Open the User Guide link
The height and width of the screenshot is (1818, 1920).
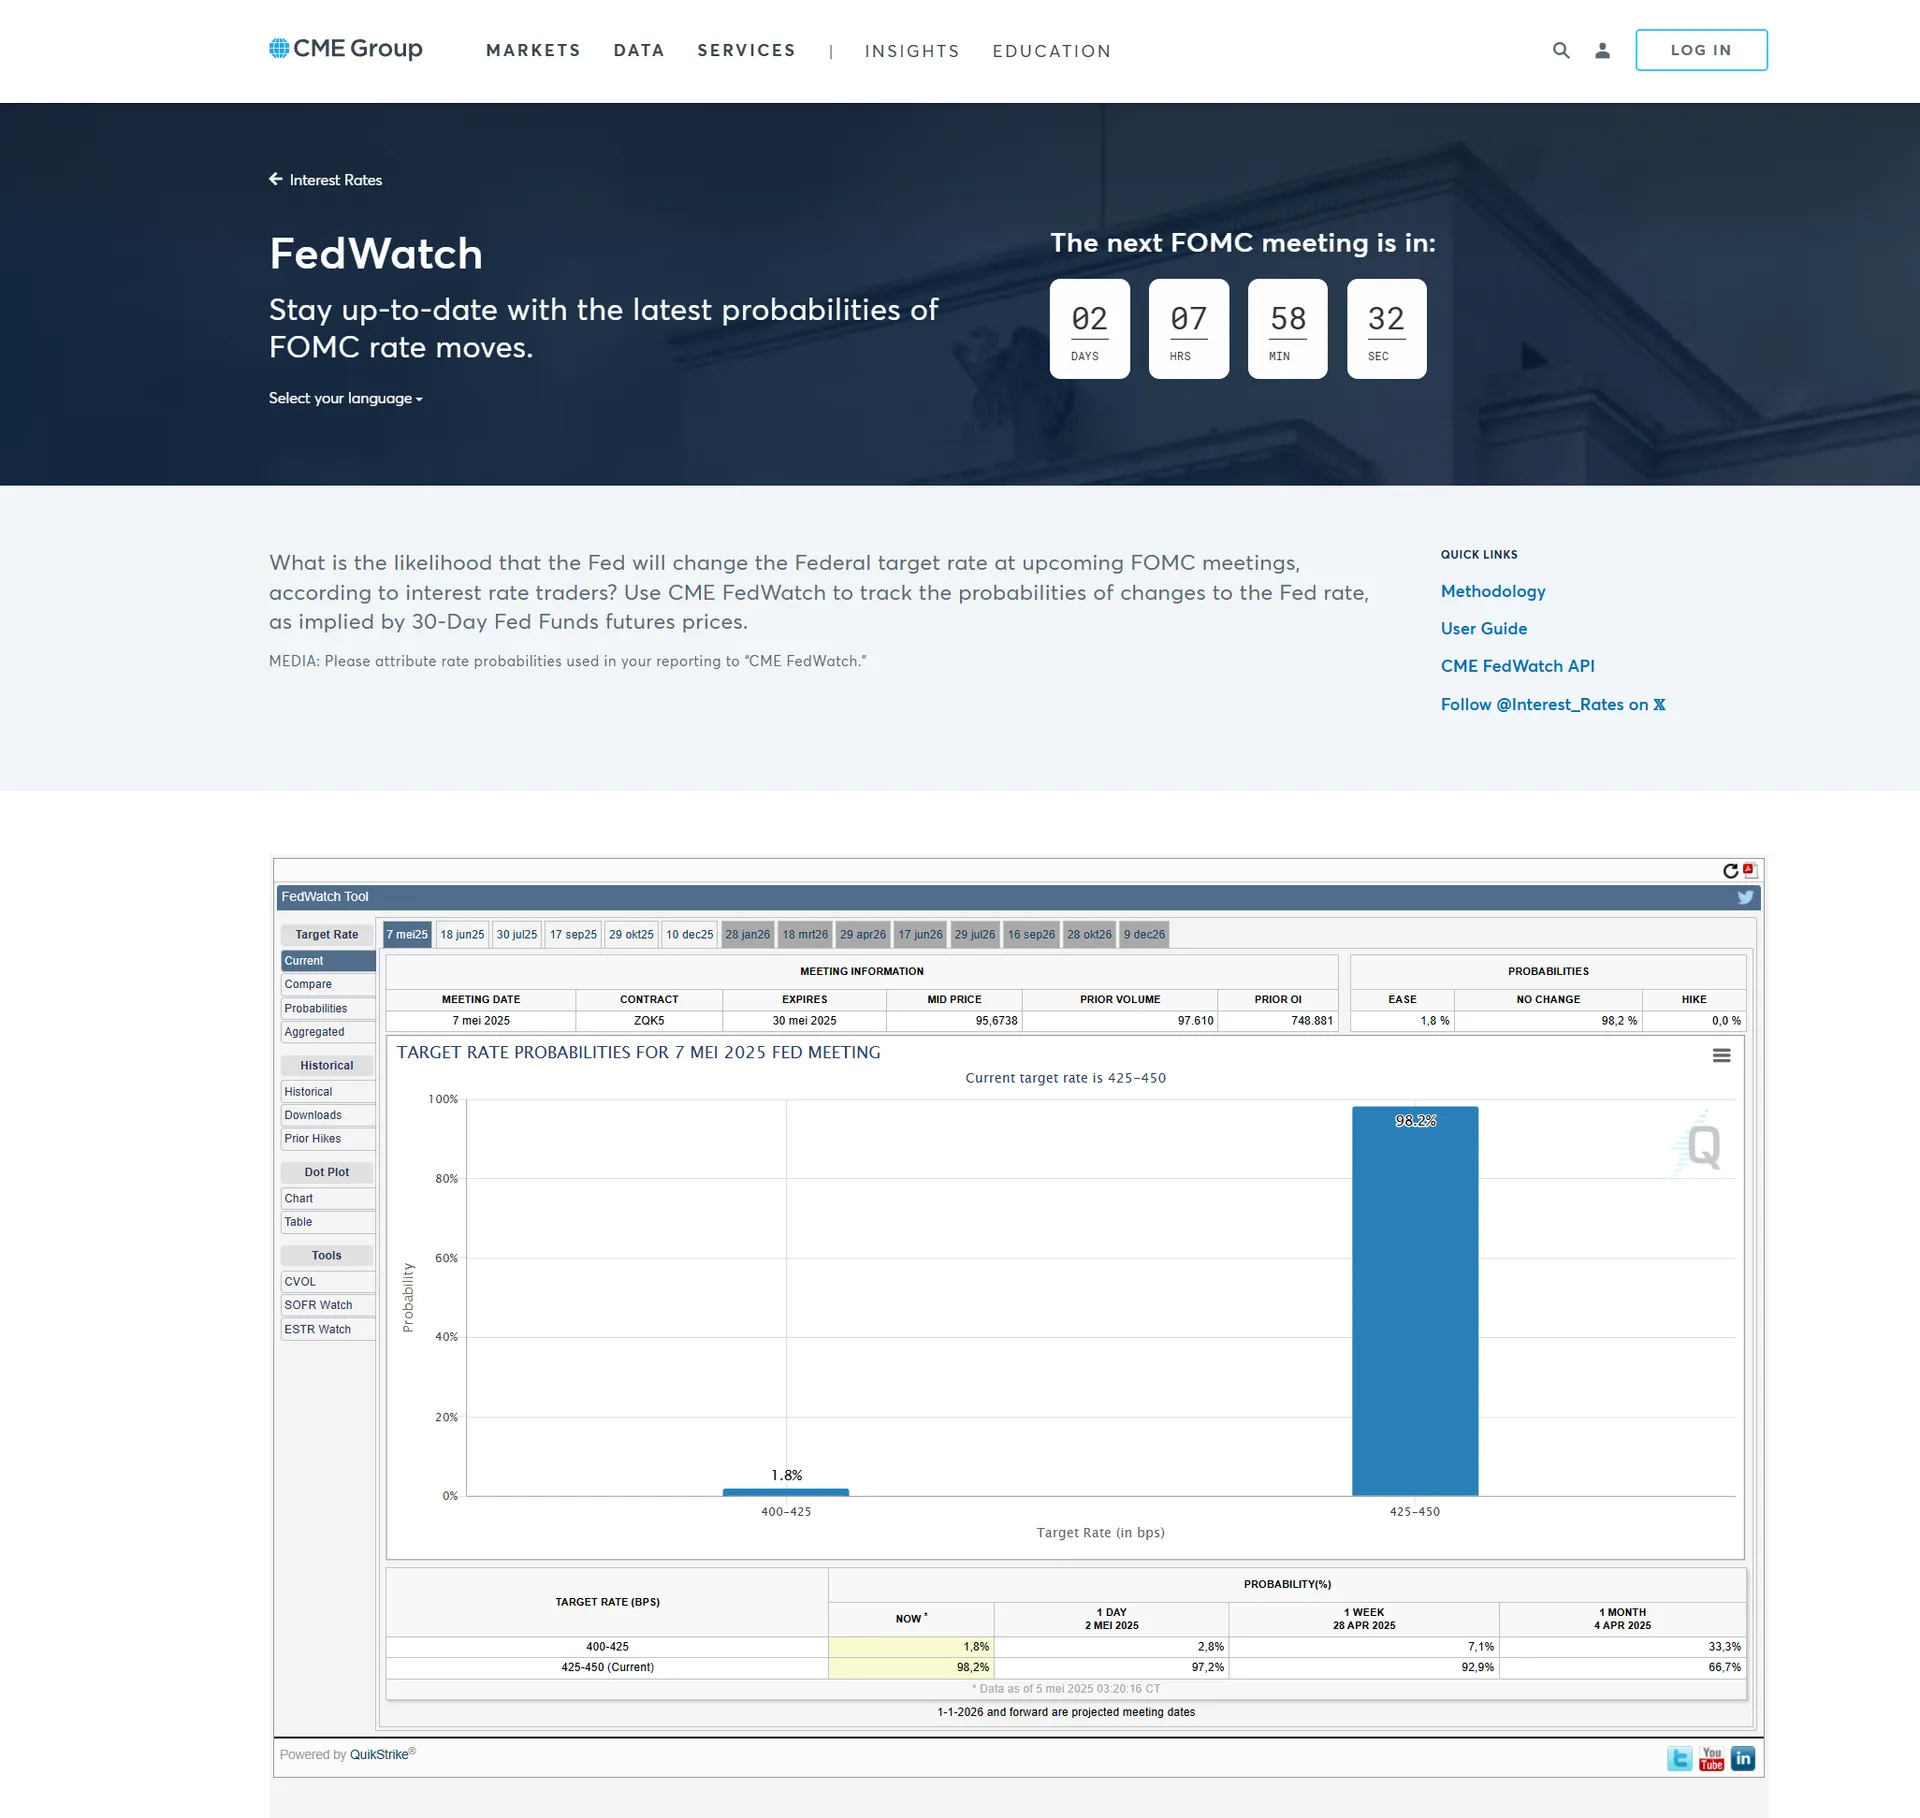(x=1484, y=628)
